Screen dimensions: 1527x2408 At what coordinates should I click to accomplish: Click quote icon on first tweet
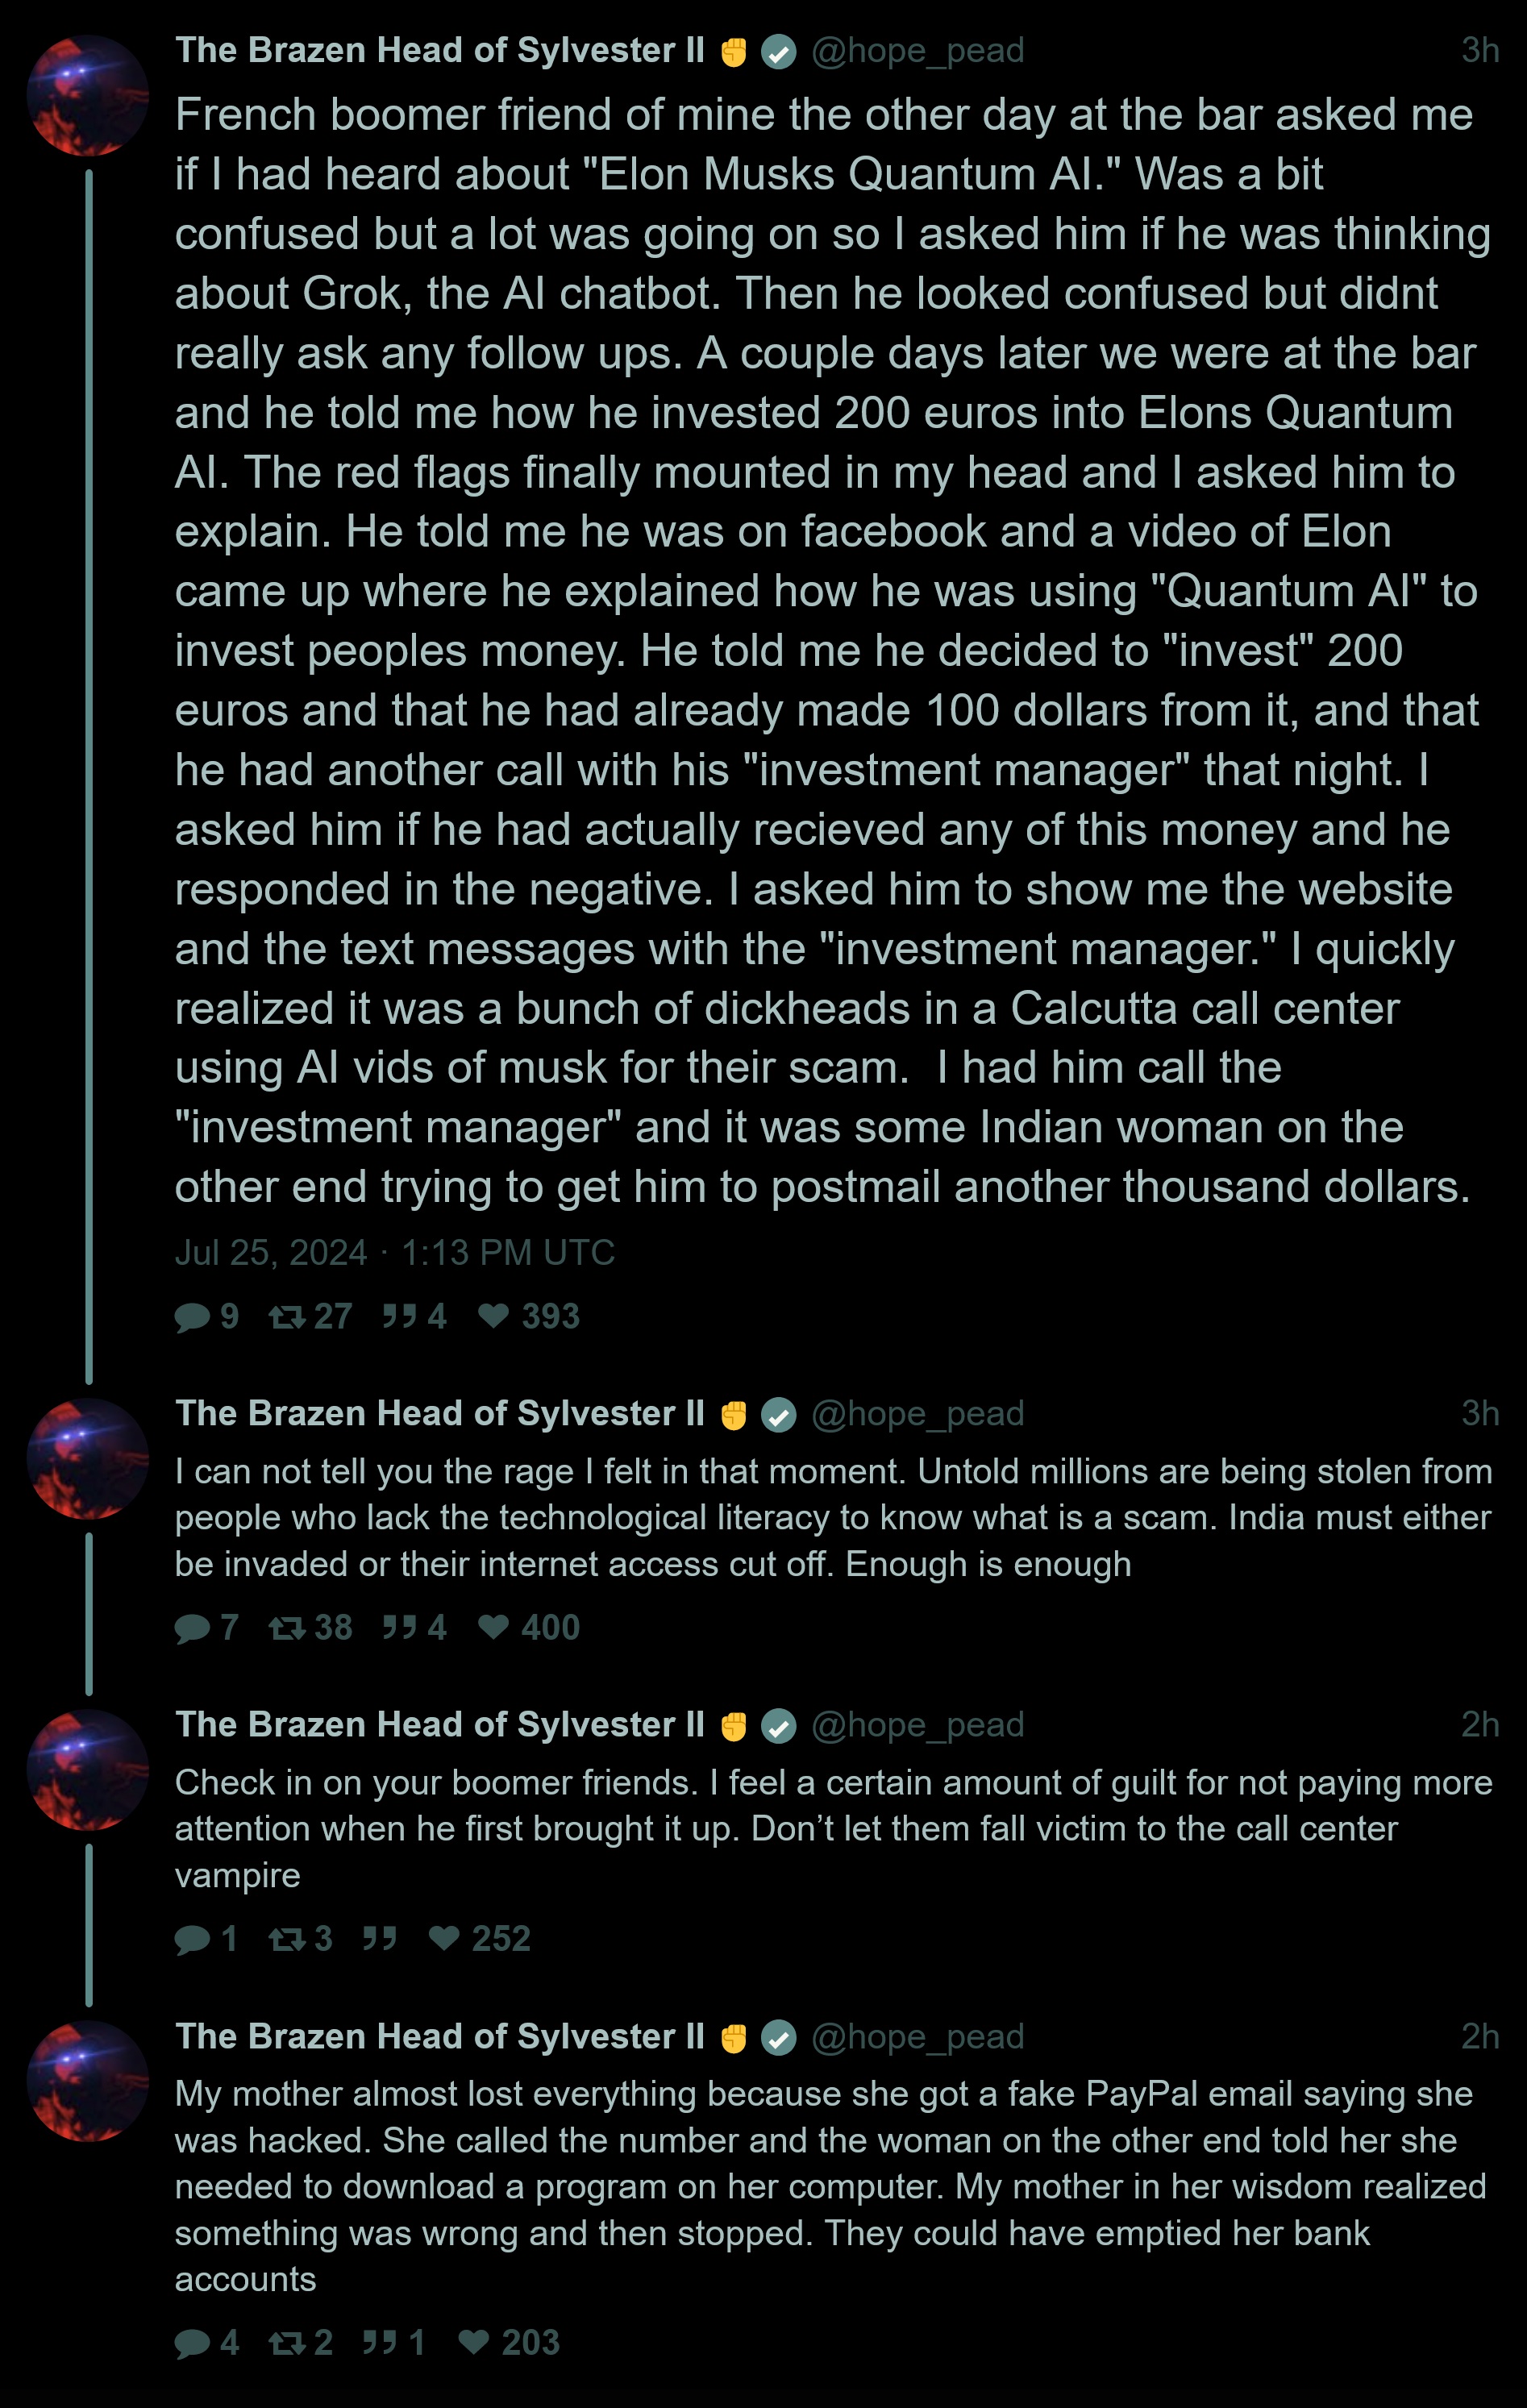399,1316
